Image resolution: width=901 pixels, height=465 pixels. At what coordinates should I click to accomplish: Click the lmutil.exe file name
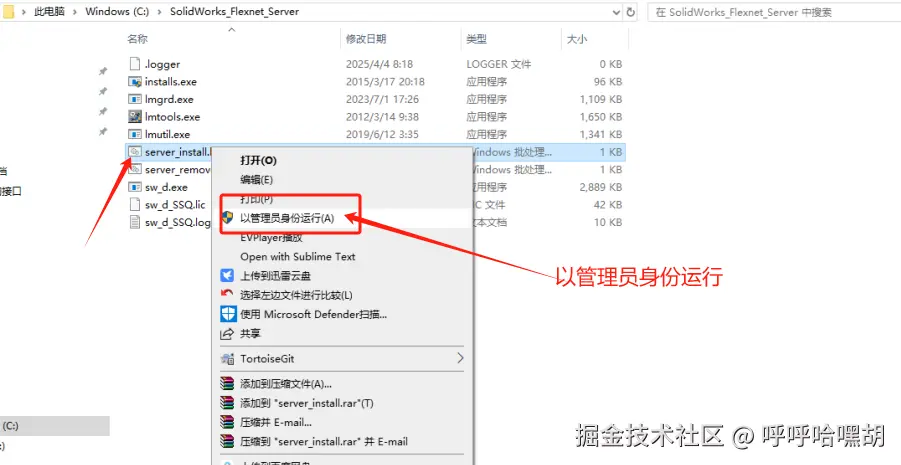pos(167,134)
